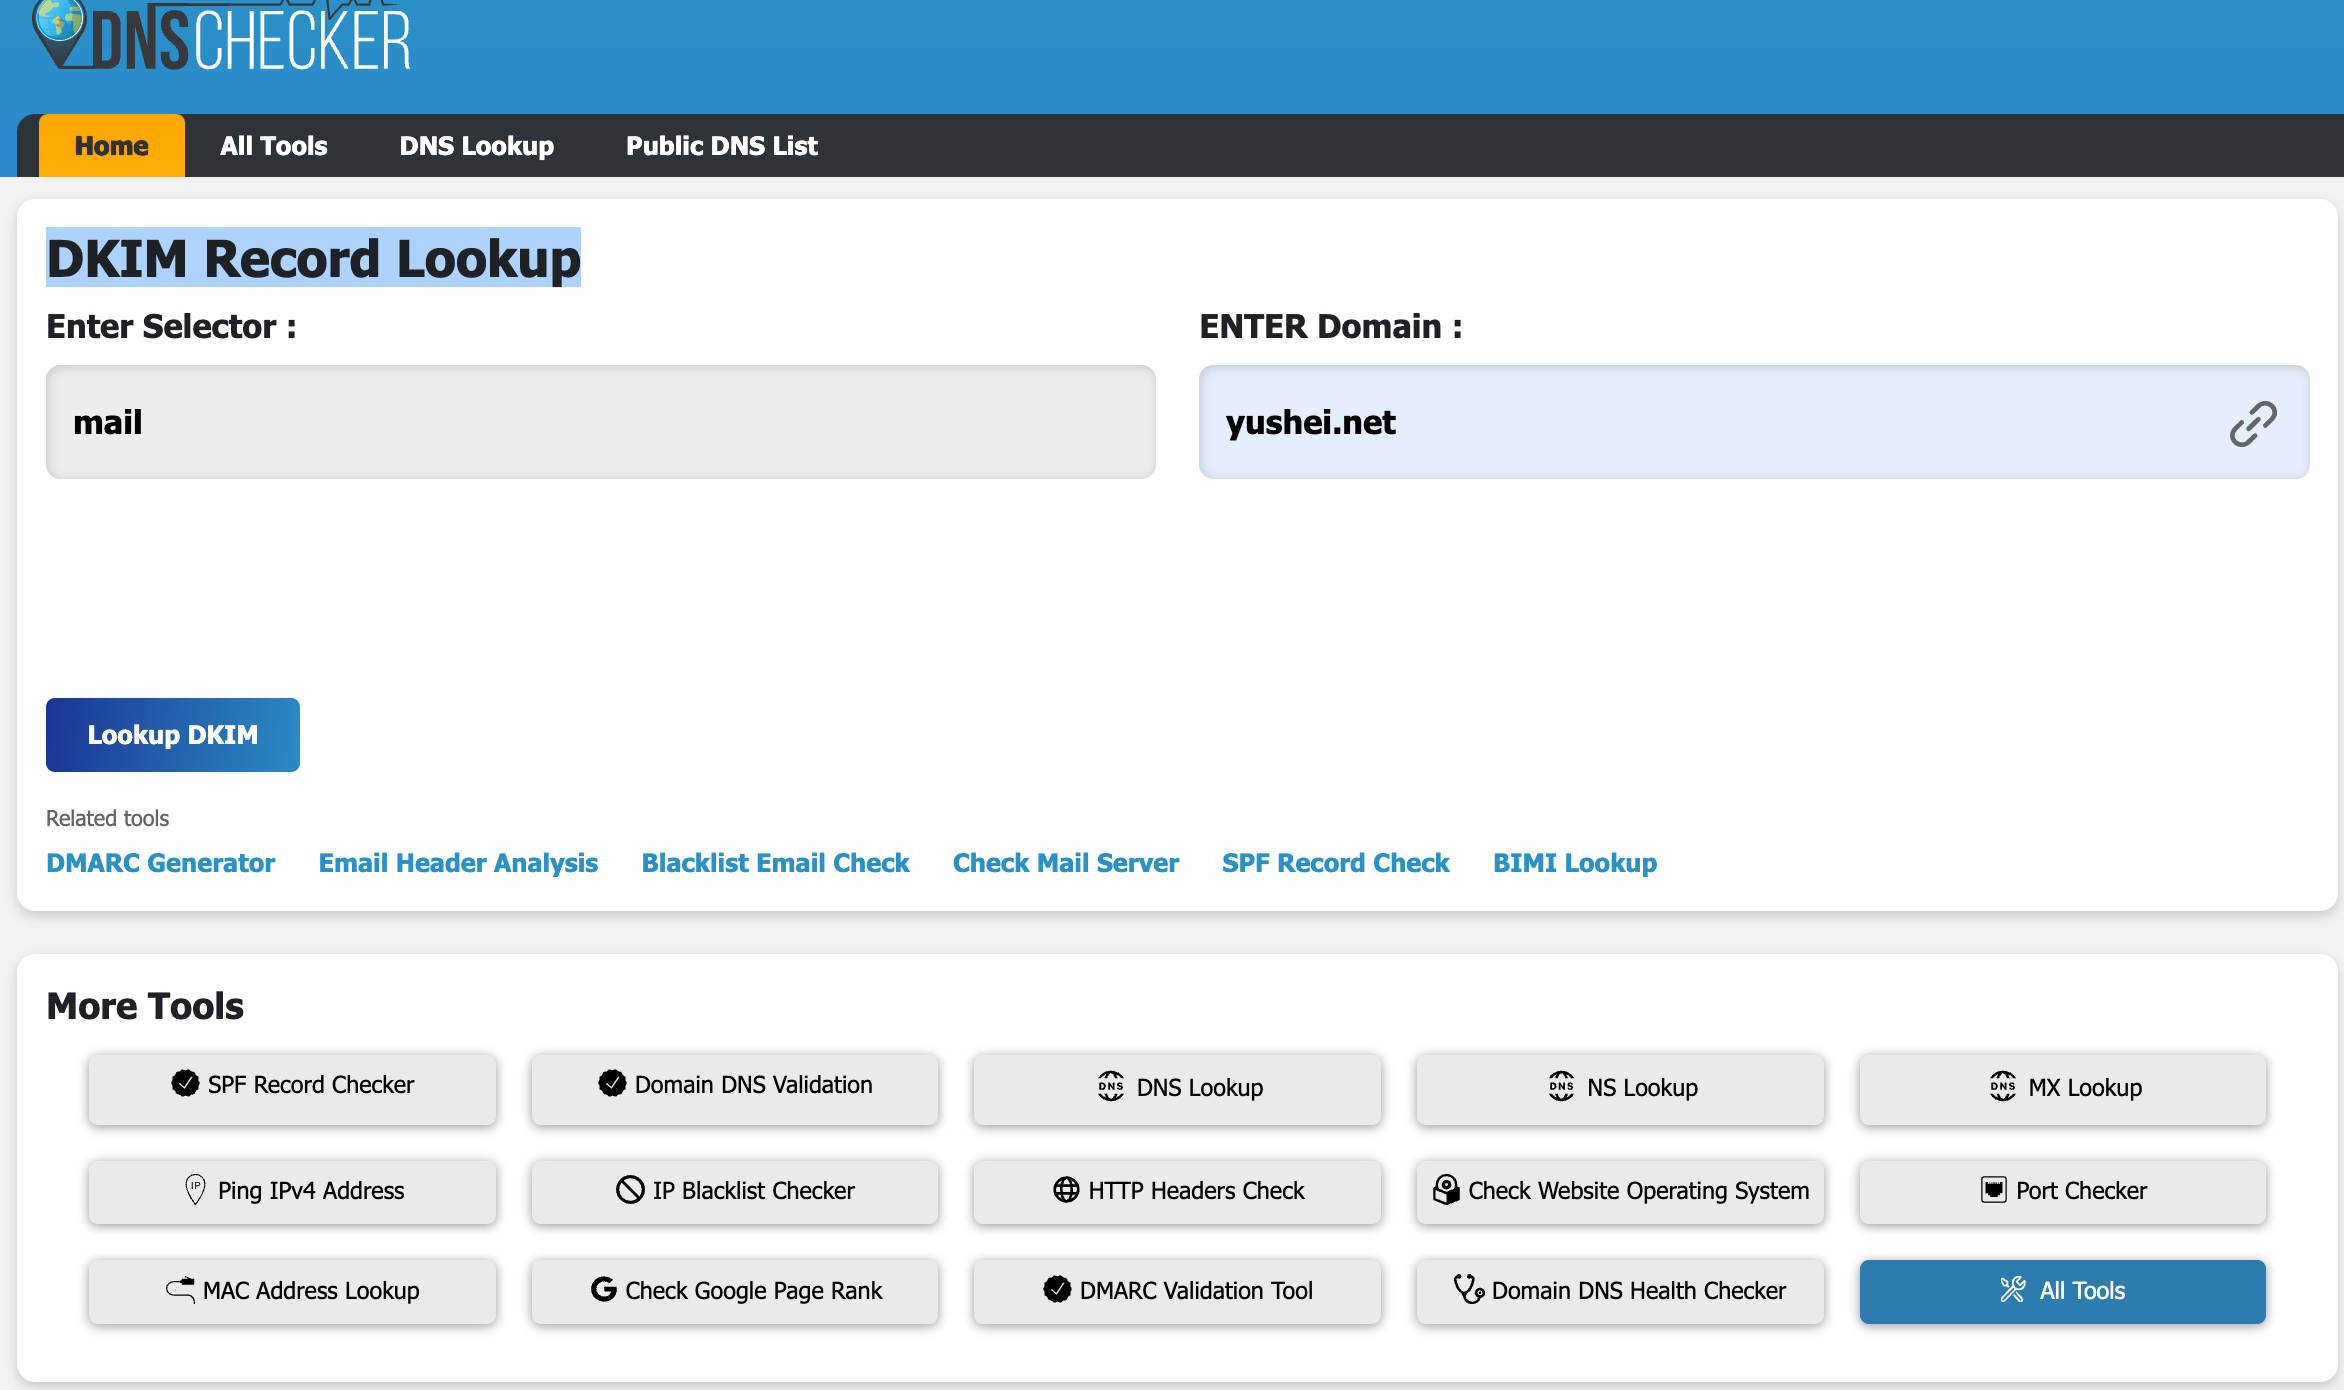
Task: Click the BIMI Lookup link
Action: coord(1571,862)
